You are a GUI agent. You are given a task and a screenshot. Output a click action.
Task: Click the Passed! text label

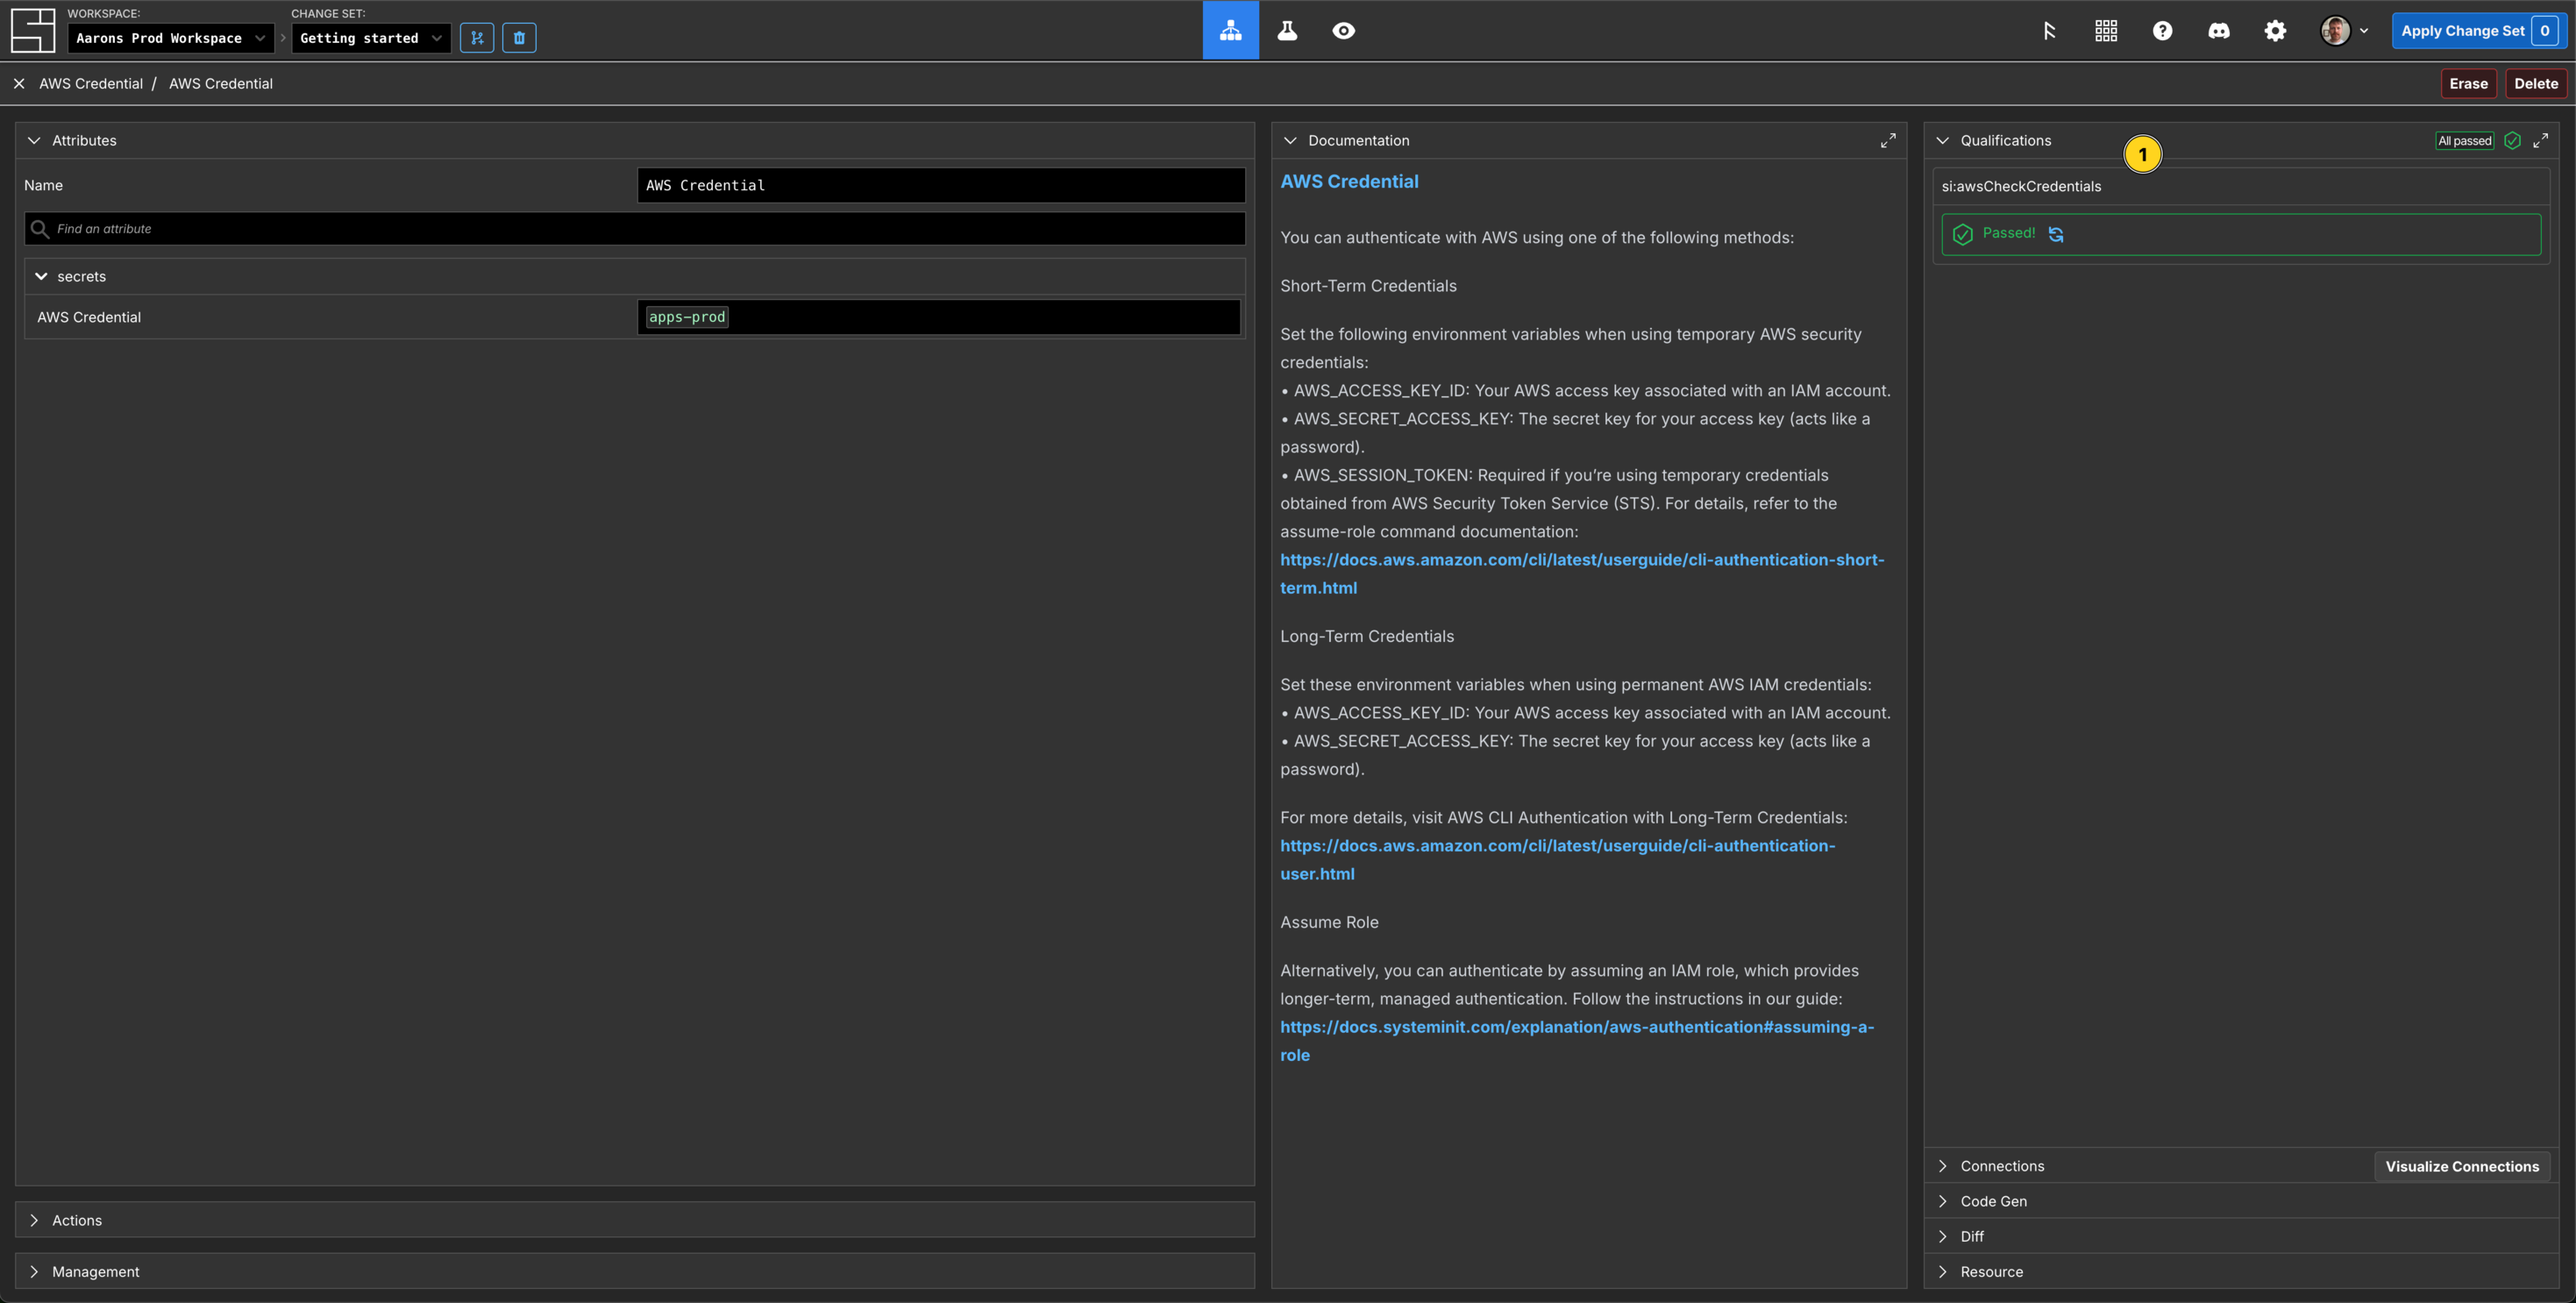[x=2008, y=232]
